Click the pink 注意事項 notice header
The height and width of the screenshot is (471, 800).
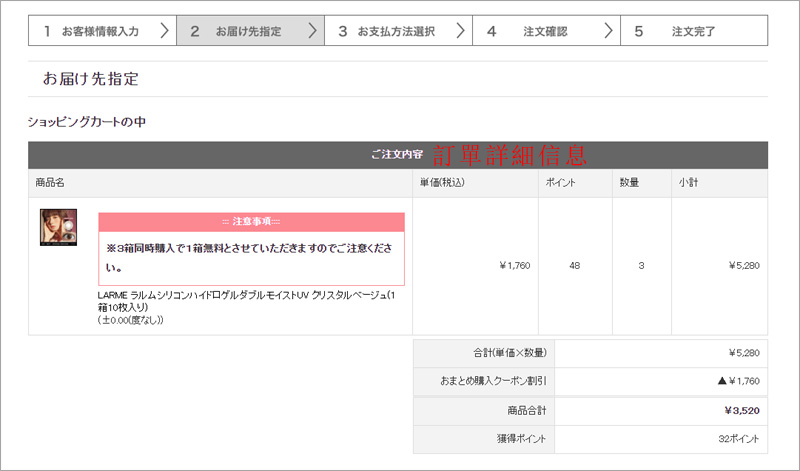pyautogui.click(x=251, y=221)
